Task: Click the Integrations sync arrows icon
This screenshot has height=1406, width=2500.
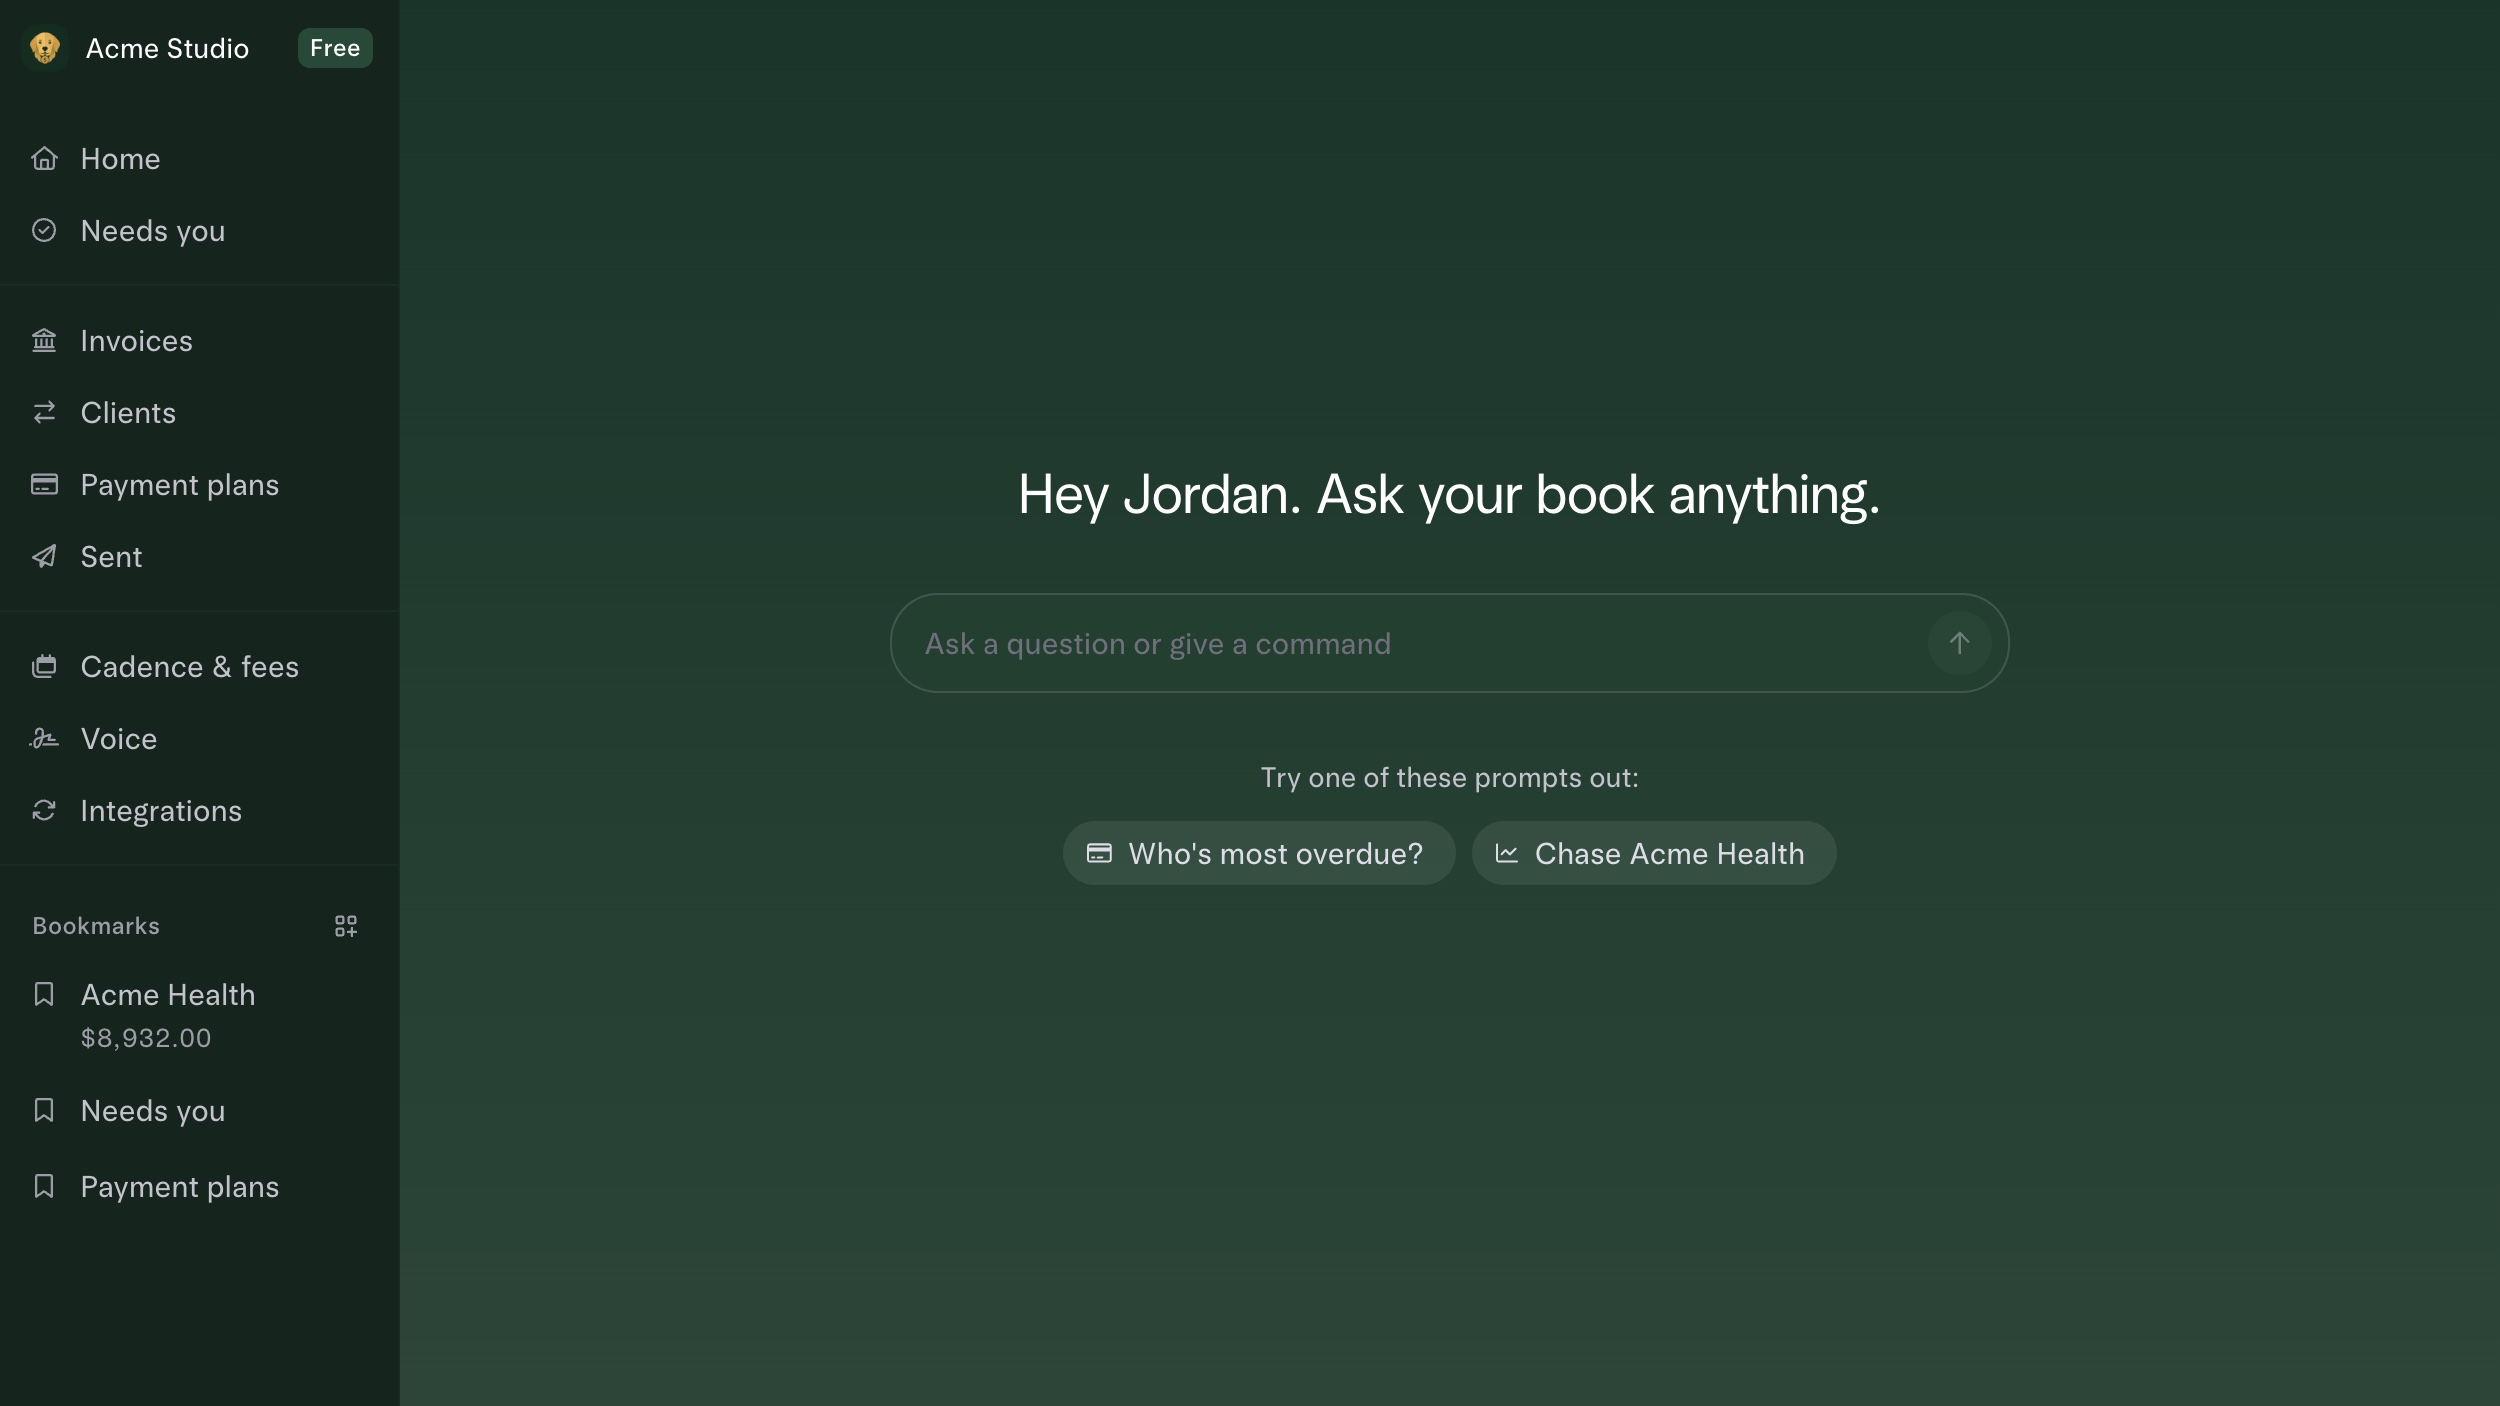Action: pos(44,811)
